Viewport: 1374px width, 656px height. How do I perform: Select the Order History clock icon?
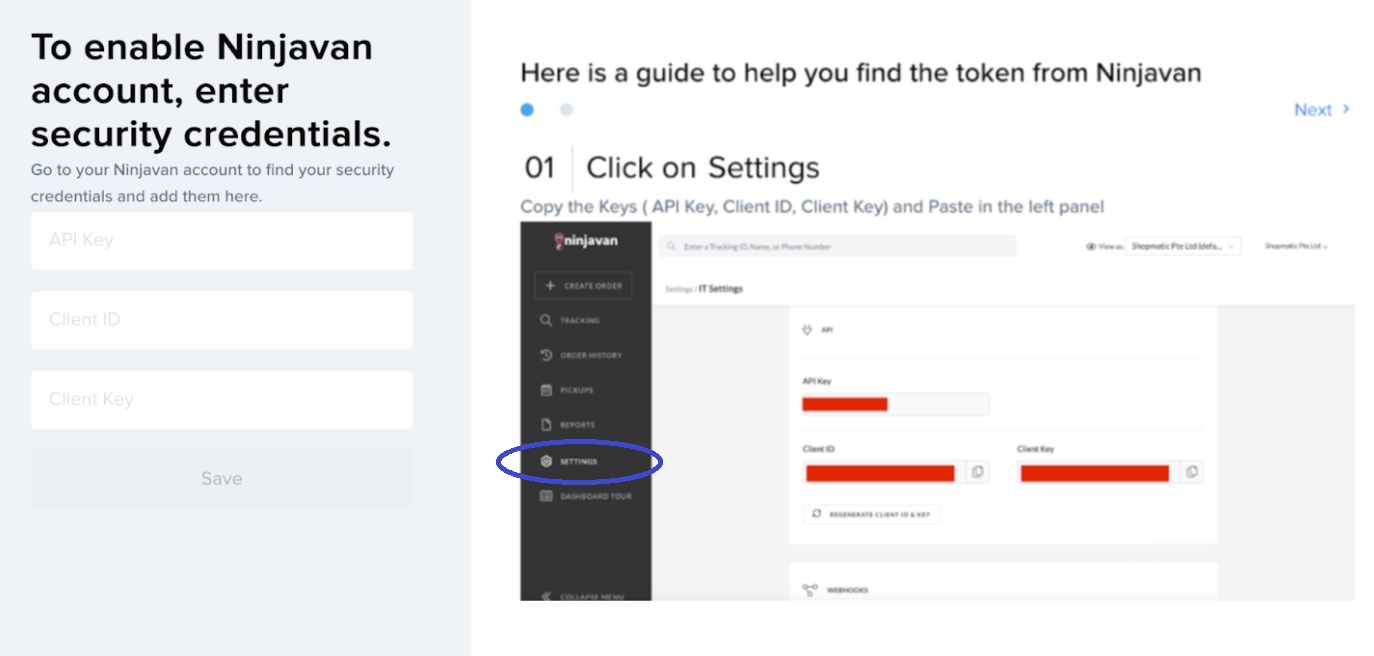[546, 355]
